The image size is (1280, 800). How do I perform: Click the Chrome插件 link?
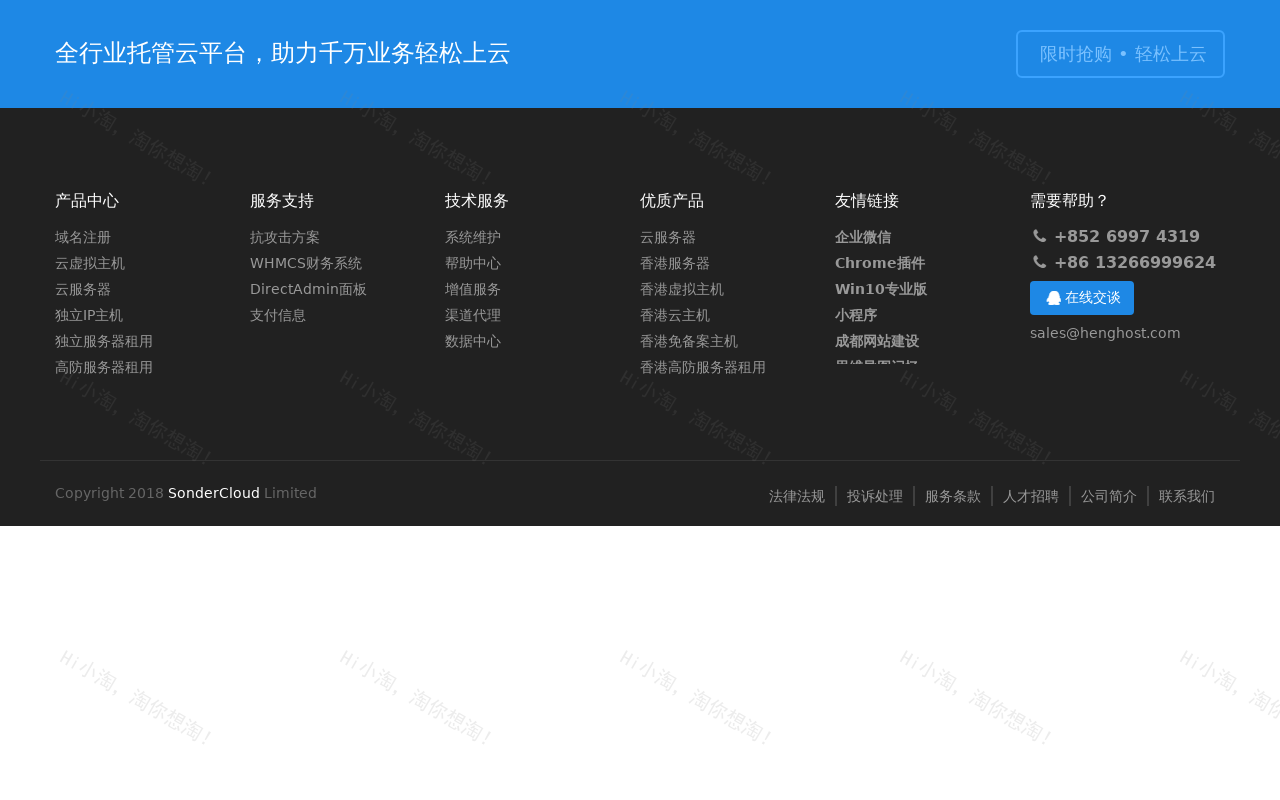click(879, 262)
